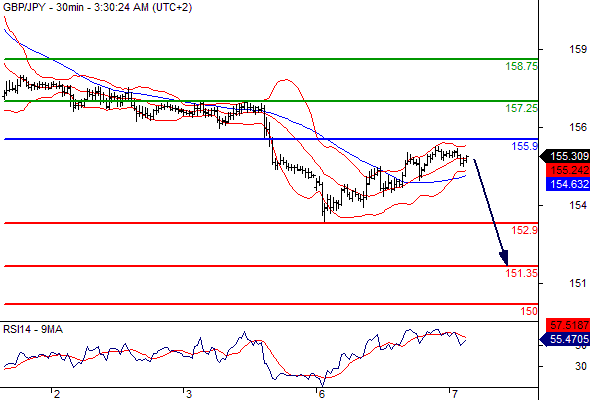Select the day 6 marker on time axis
This screenshot has height=400, width=590.
pos(321,394)
